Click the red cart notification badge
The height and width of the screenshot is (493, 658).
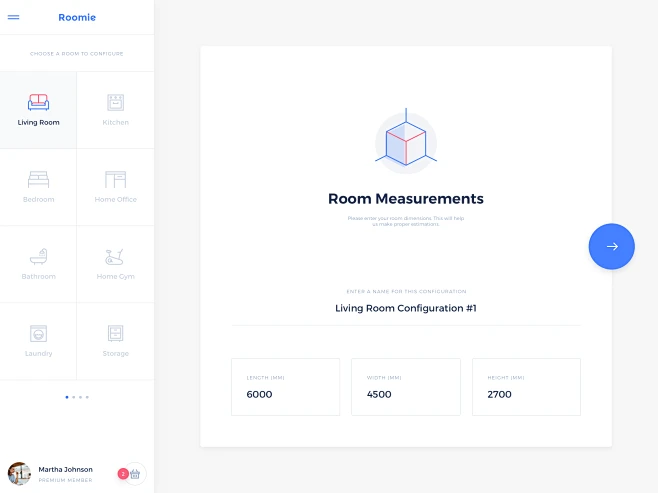pos(123,474)
